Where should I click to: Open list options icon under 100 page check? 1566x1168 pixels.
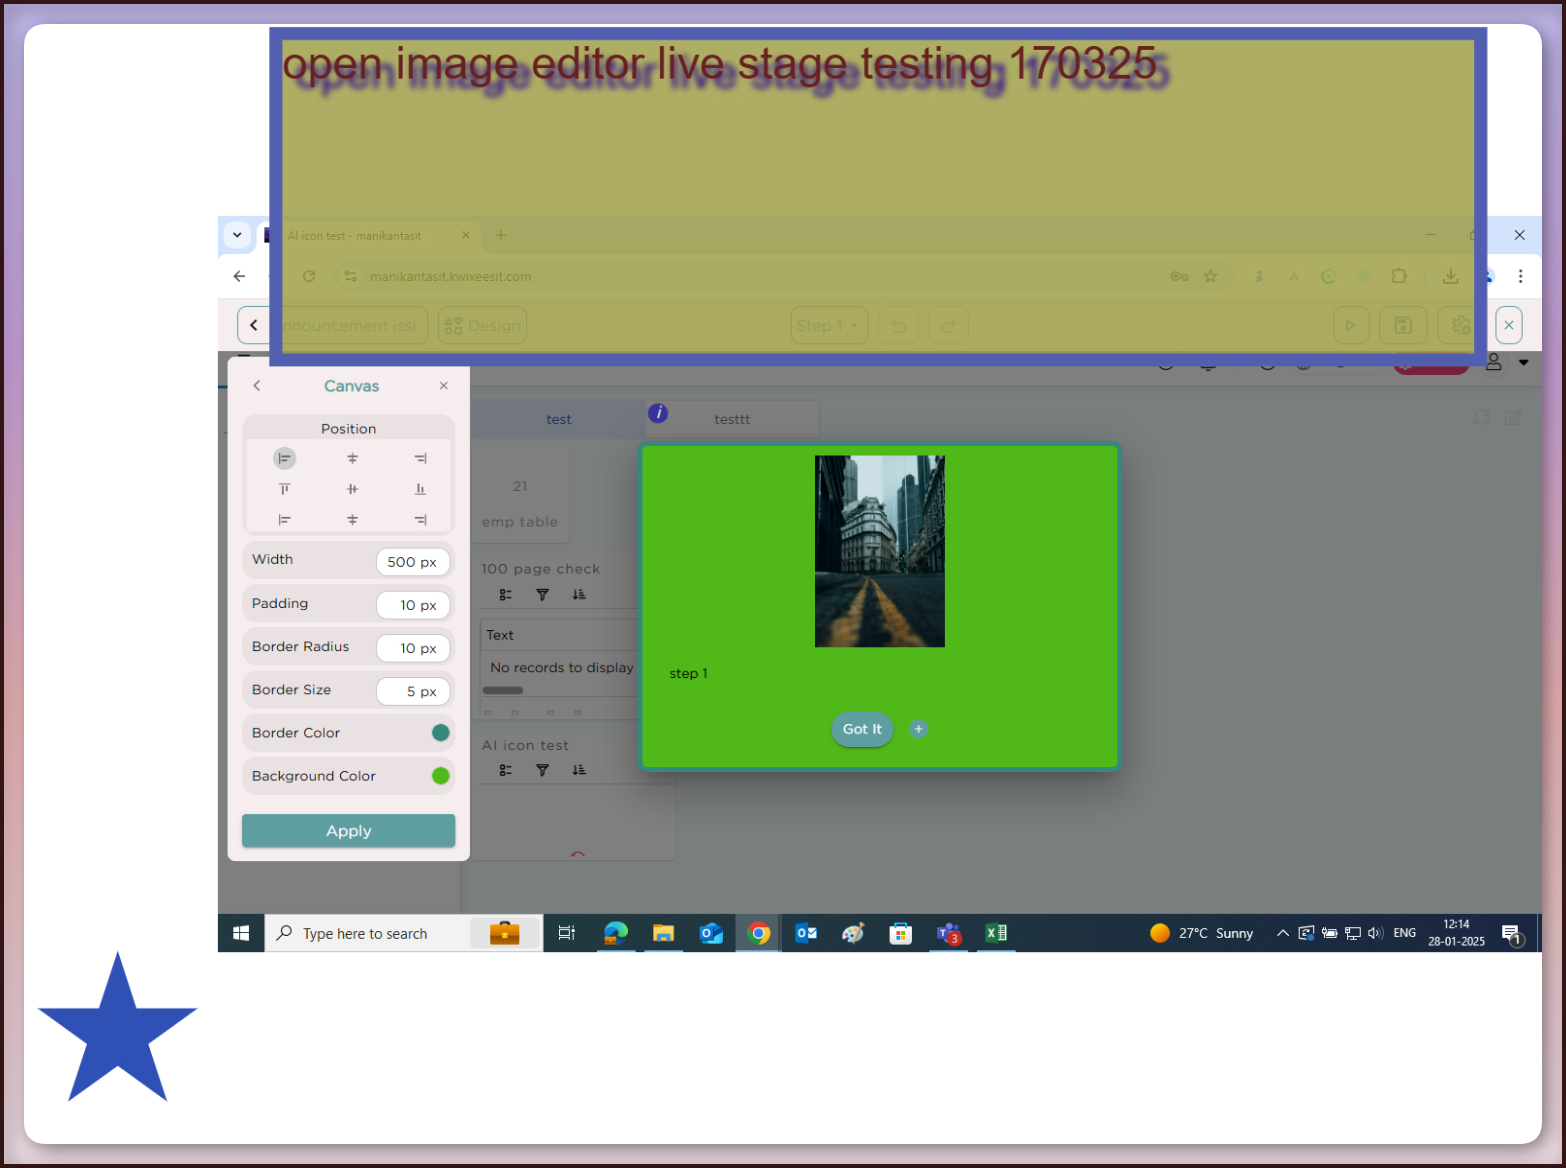(x=506, y=595)
